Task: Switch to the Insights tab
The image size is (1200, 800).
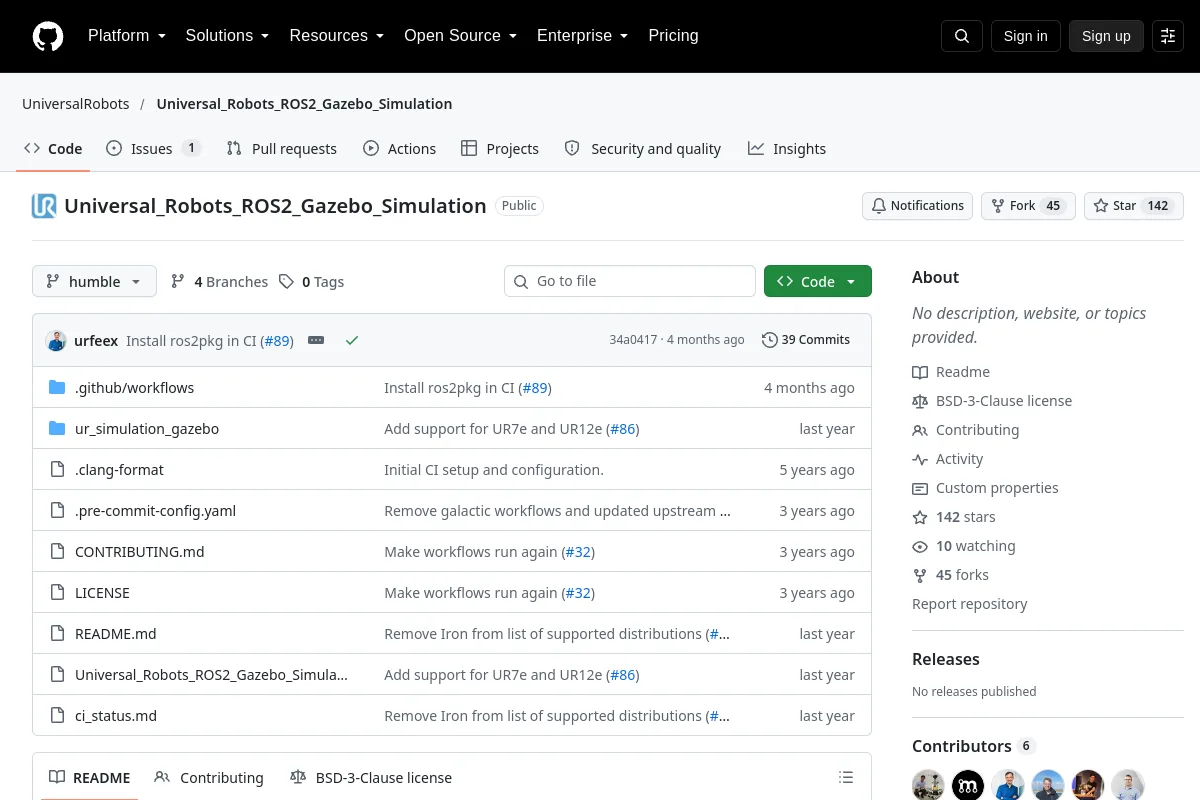Action: (787, 148)
